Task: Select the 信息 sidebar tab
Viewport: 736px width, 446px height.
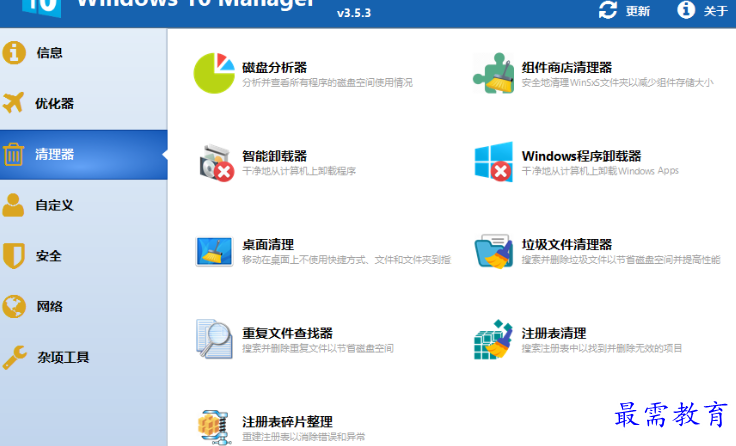Action: coord(84,53)
